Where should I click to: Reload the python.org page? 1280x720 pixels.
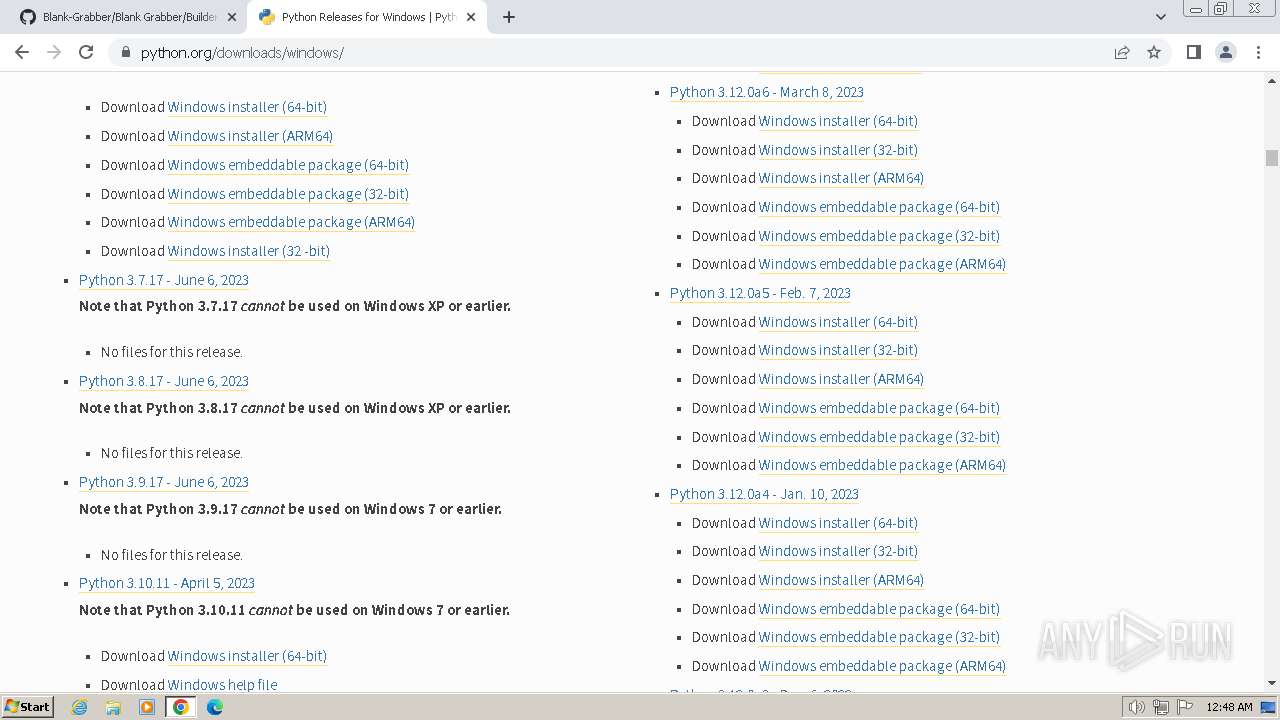86,52
